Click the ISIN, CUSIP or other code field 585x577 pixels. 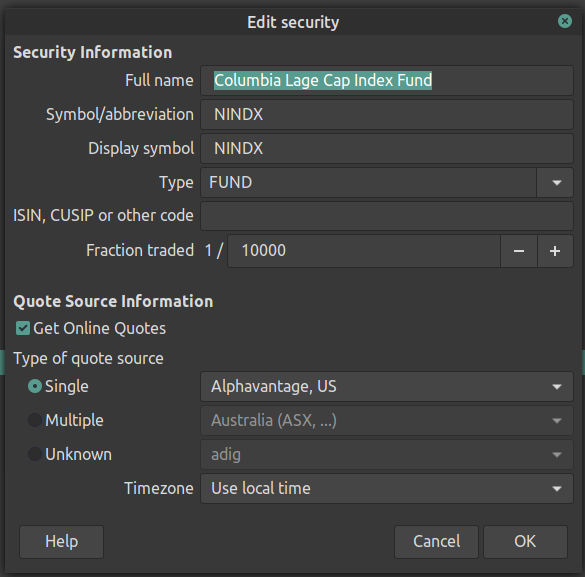coord(387,216)
